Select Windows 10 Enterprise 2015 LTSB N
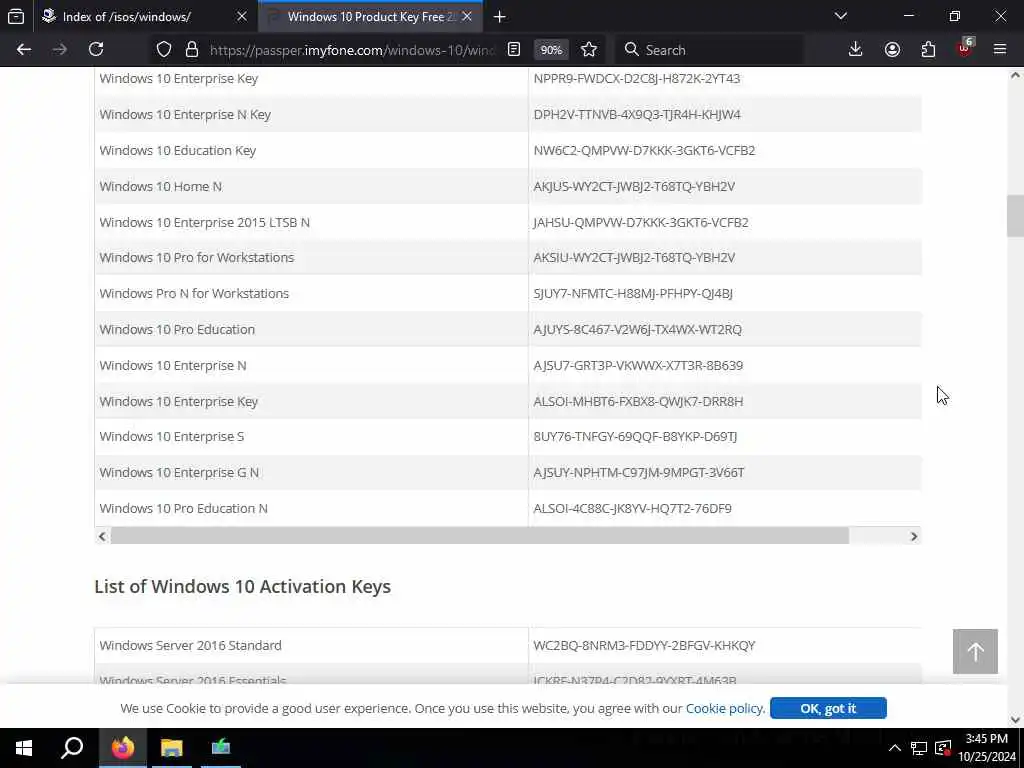 (204, 222)
